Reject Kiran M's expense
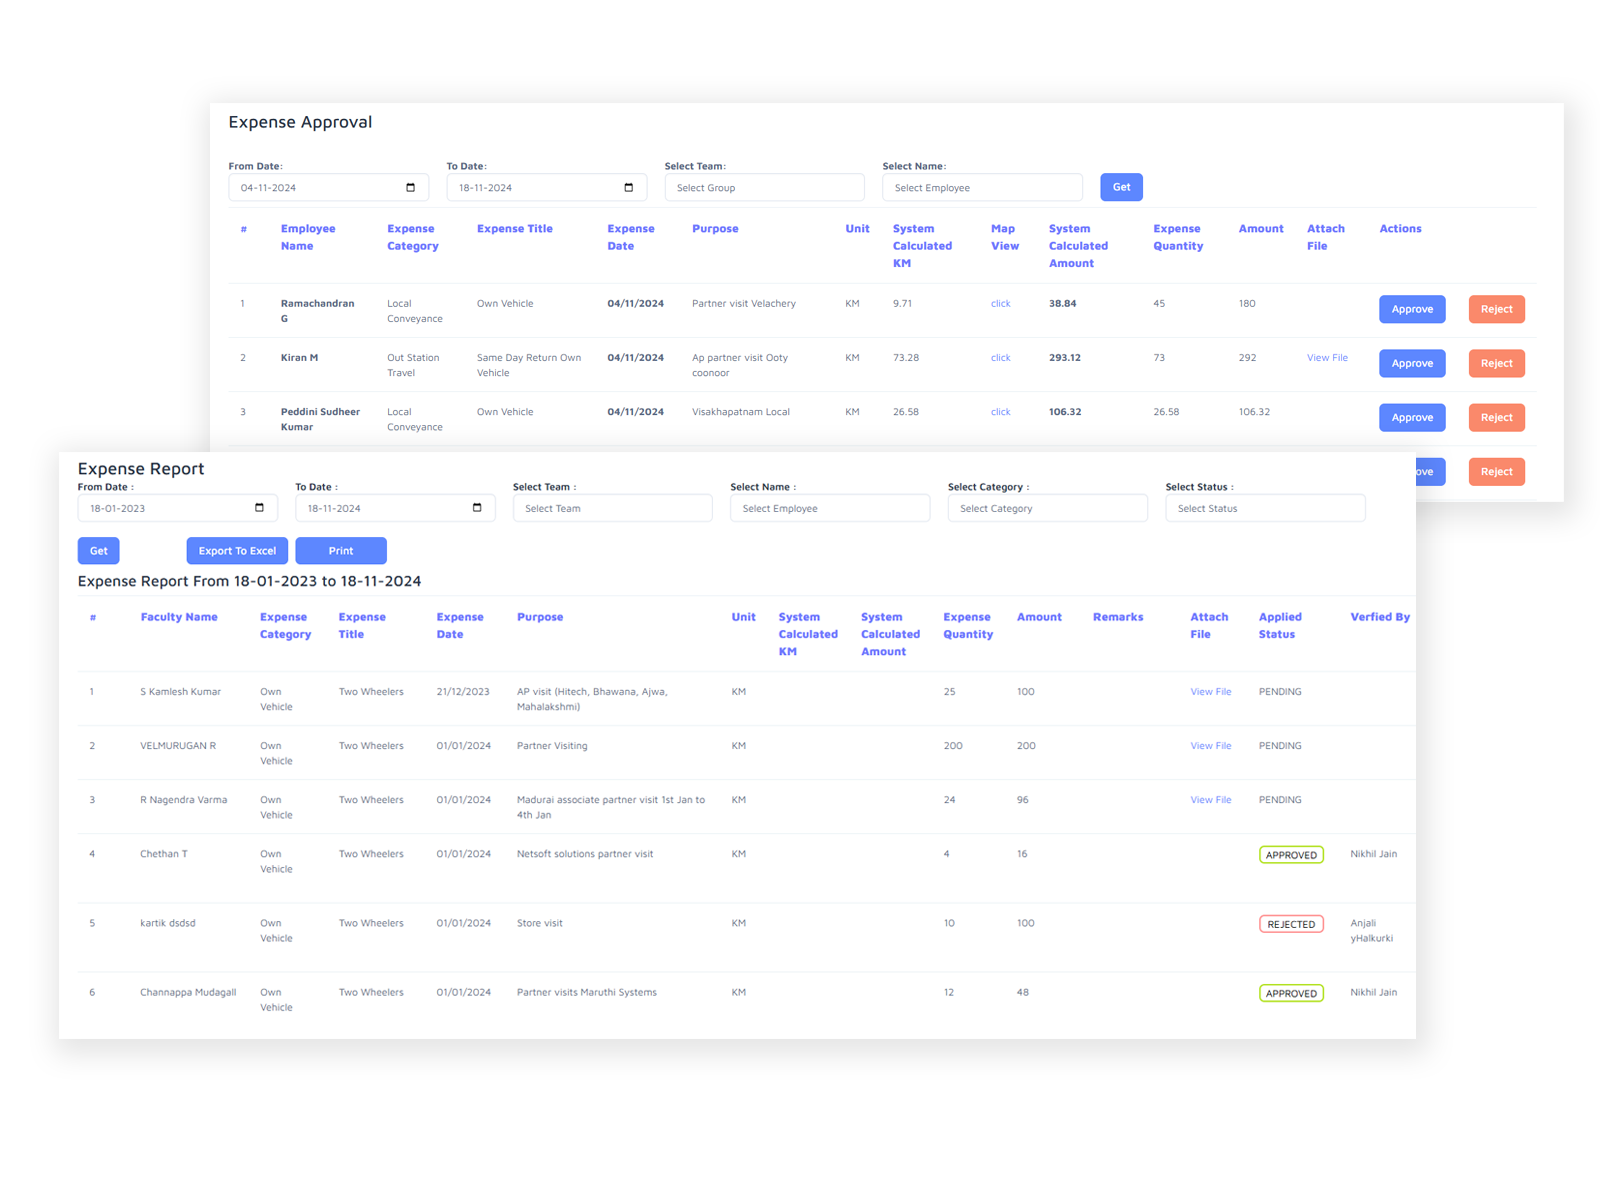This screenshot has height=1200, width=1600. click(1496, 363)
